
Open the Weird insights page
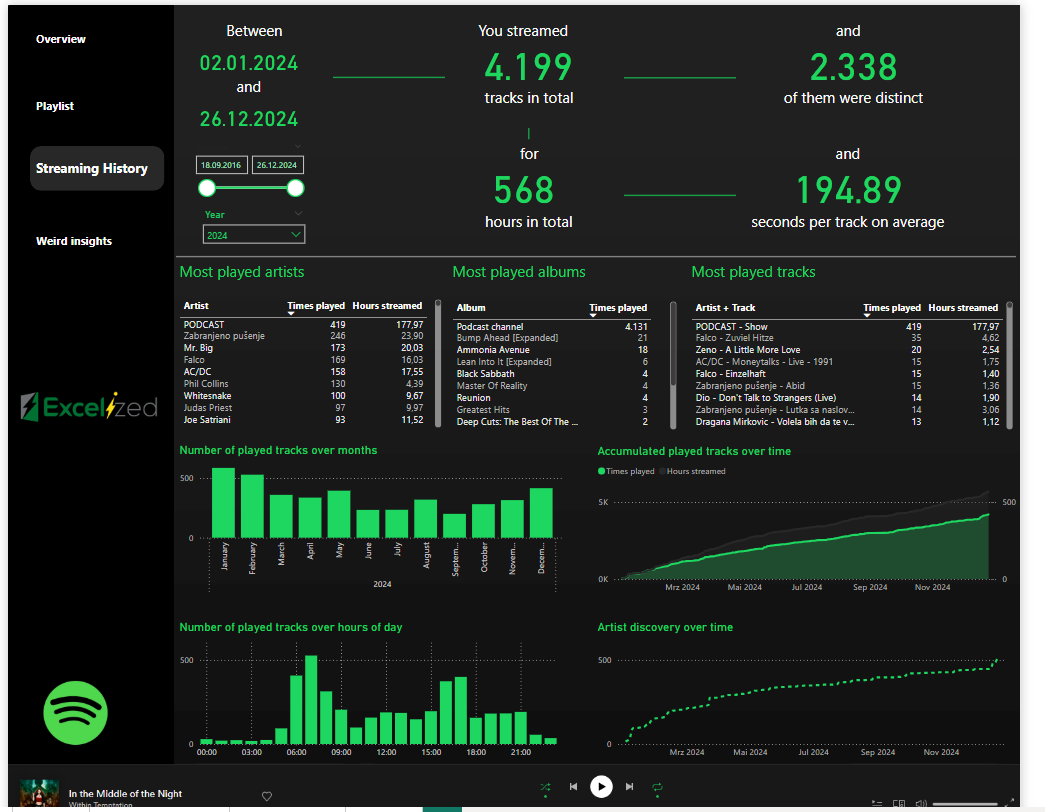coord(74,241)
